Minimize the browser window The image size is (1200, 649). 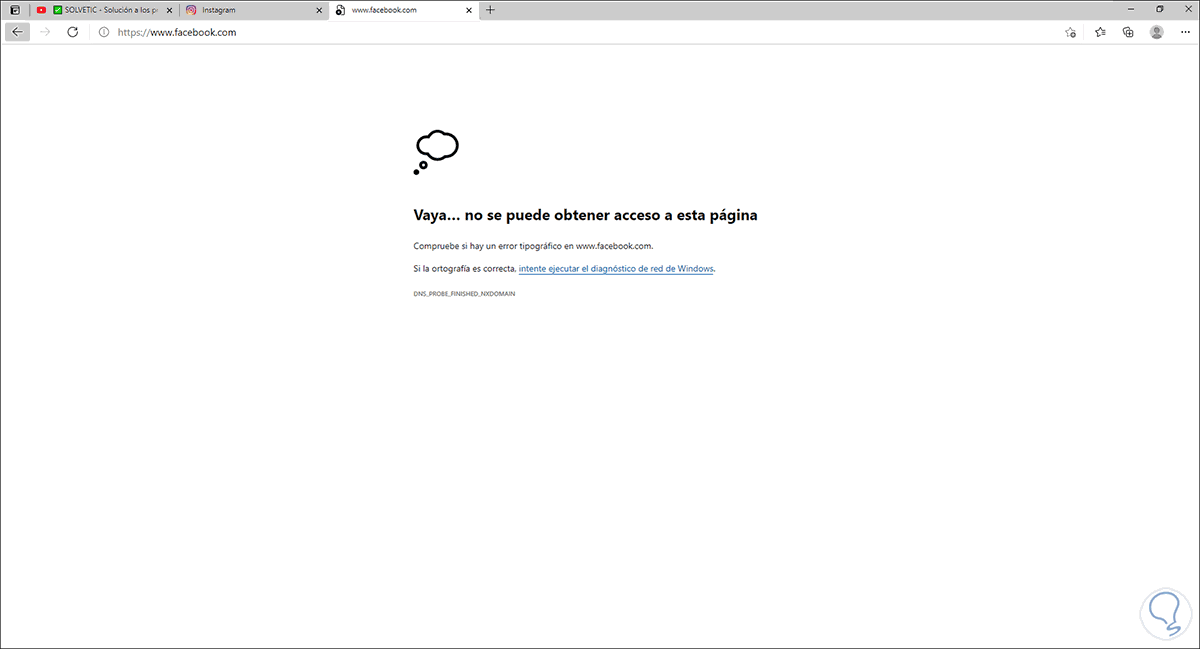coord(1131,9)
